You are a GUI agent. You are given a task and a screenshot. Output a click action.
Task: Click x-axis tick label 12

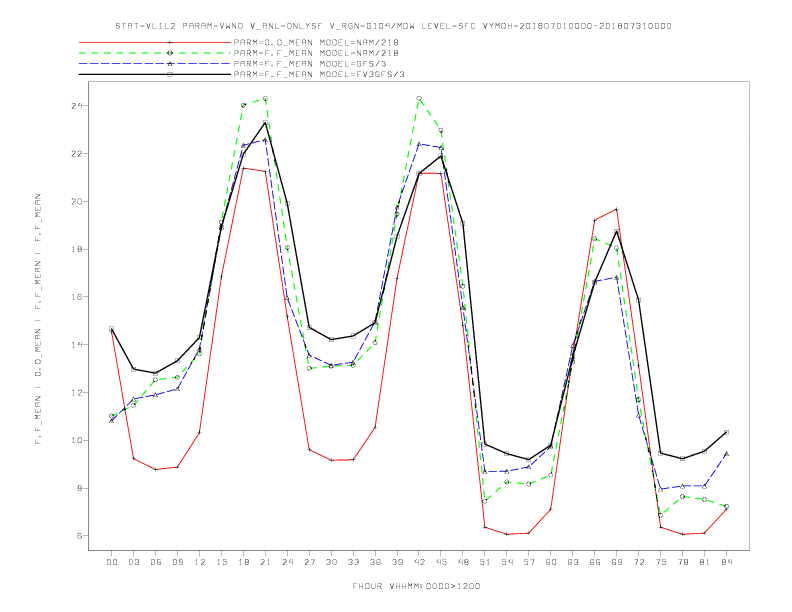[x=200, y=562]
